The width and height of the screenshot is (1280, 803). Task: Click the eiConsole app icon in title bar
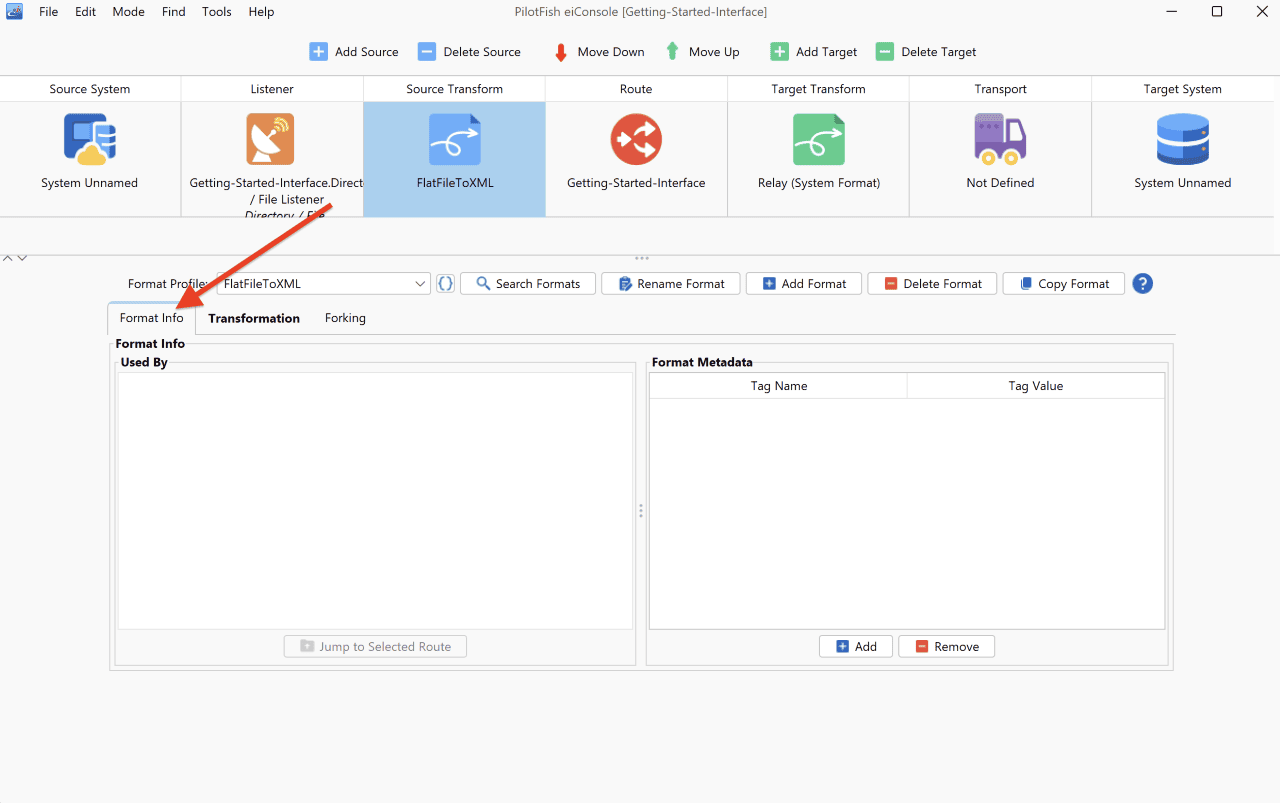15,12
